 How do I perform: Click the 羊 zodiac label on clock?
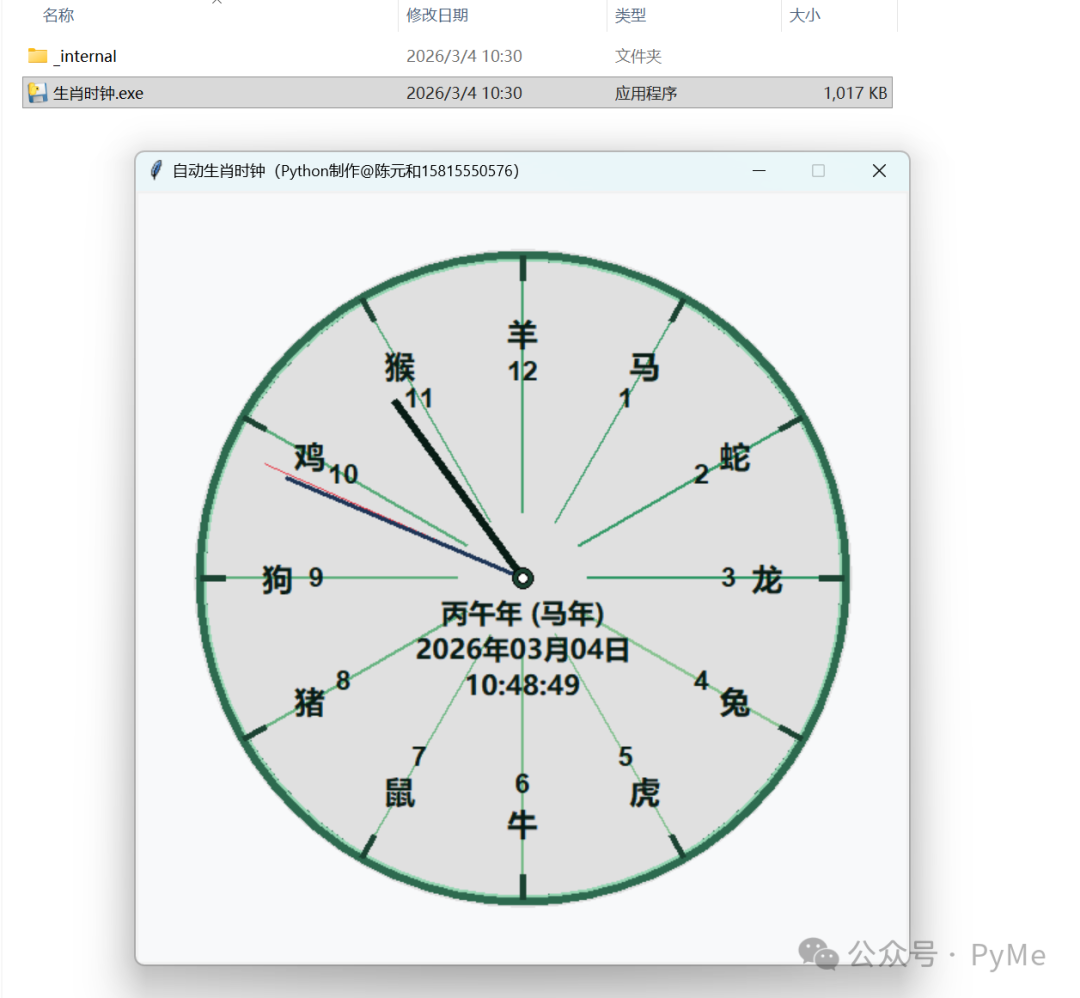[x=523, y=335]
